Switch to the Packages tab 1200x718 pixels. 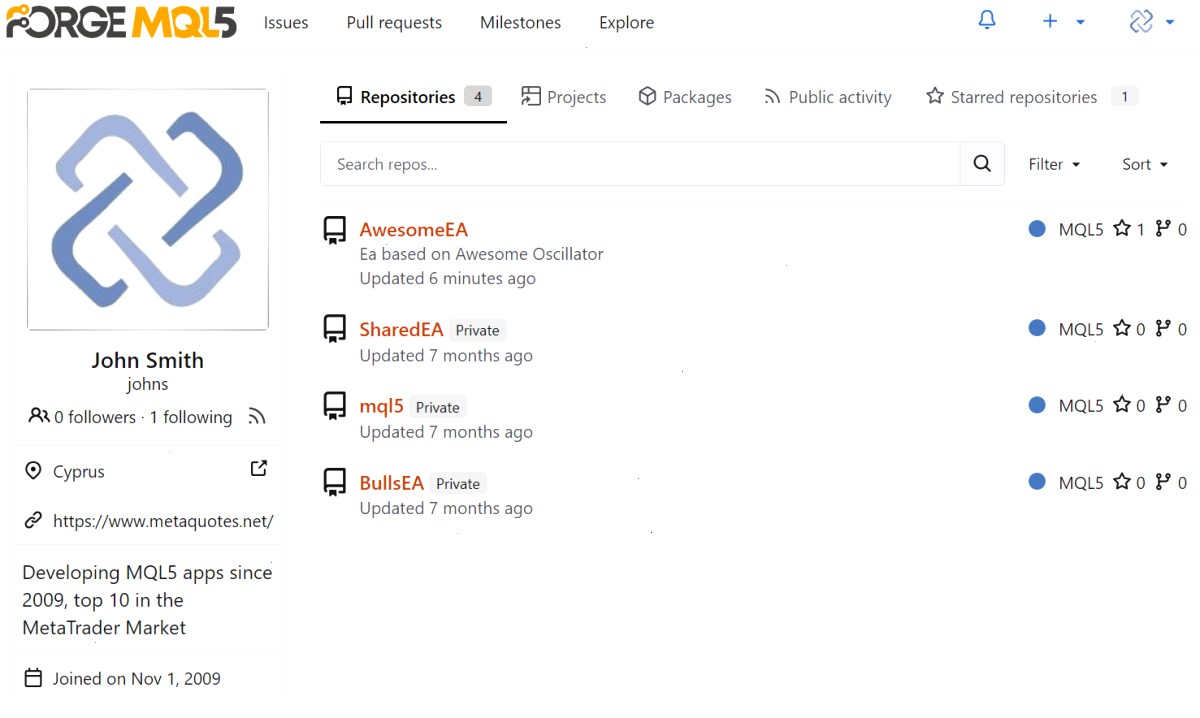[685, 97]
